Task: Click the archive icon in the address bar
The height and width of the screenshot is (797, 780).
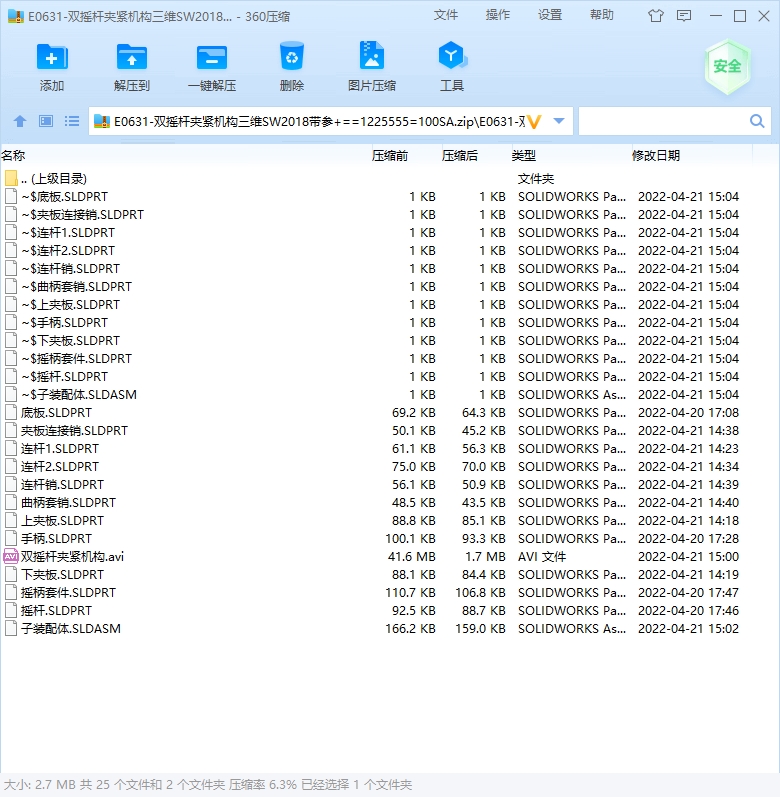Action: coord(102,121)
